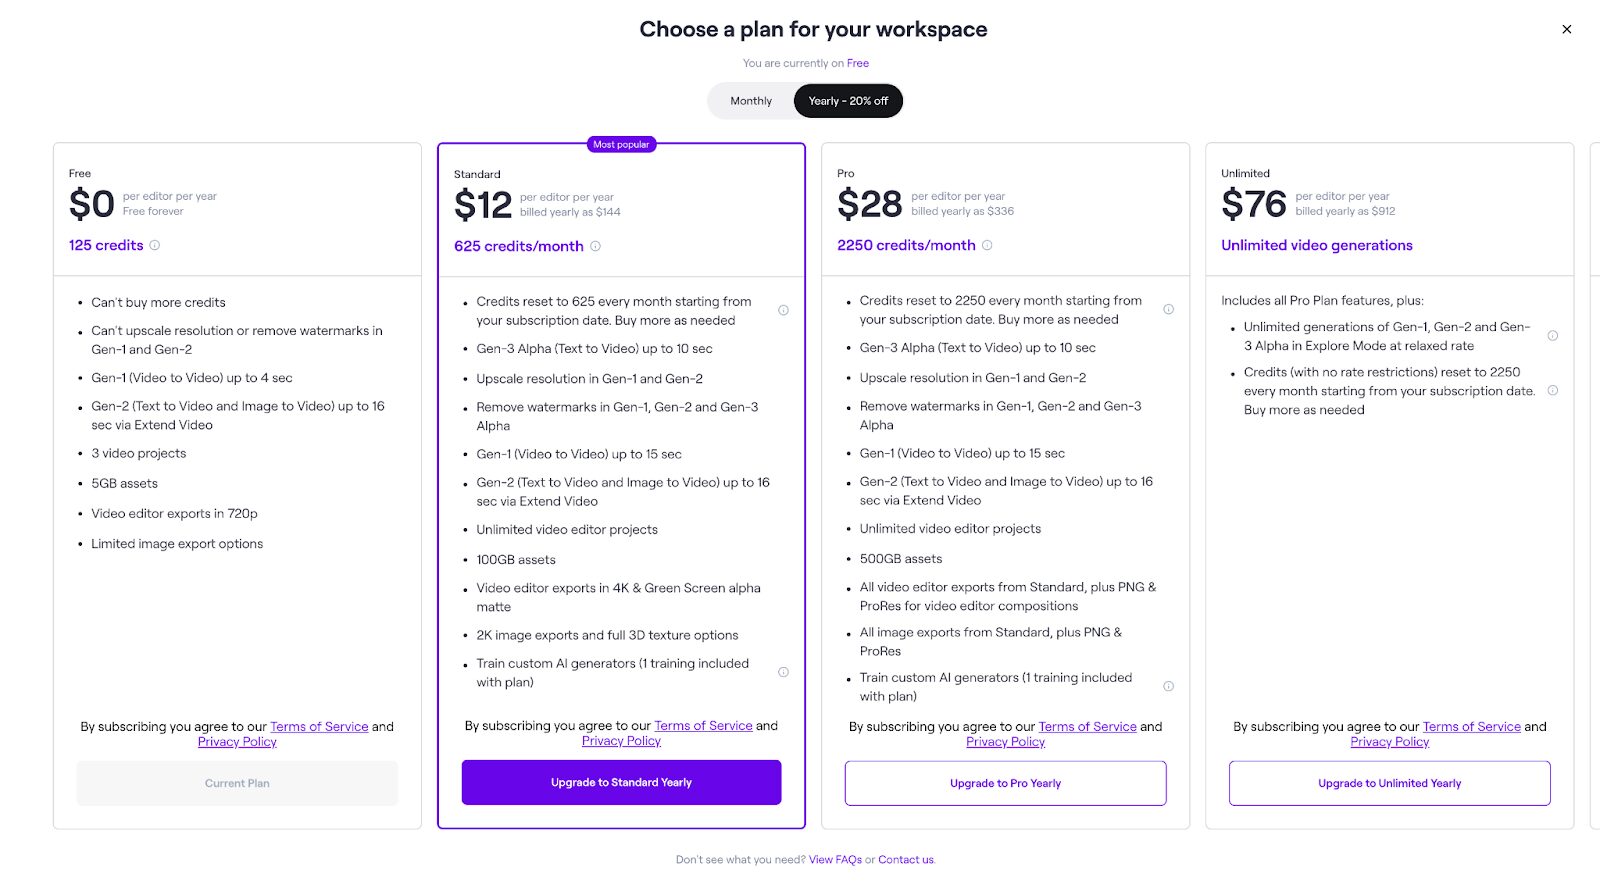
Task: Select Yearly - 20% off billing
Action: pos(848,101)
